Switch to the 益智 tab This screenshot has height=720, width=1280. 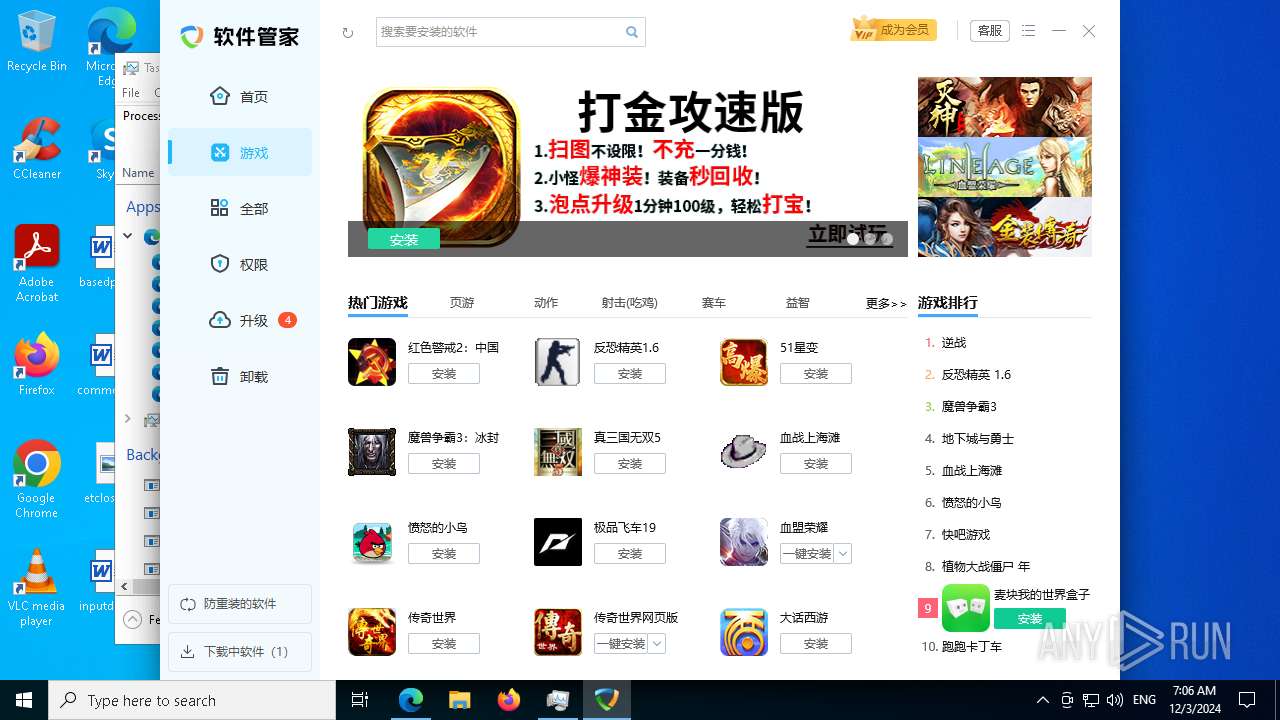(x=798, y=303)
